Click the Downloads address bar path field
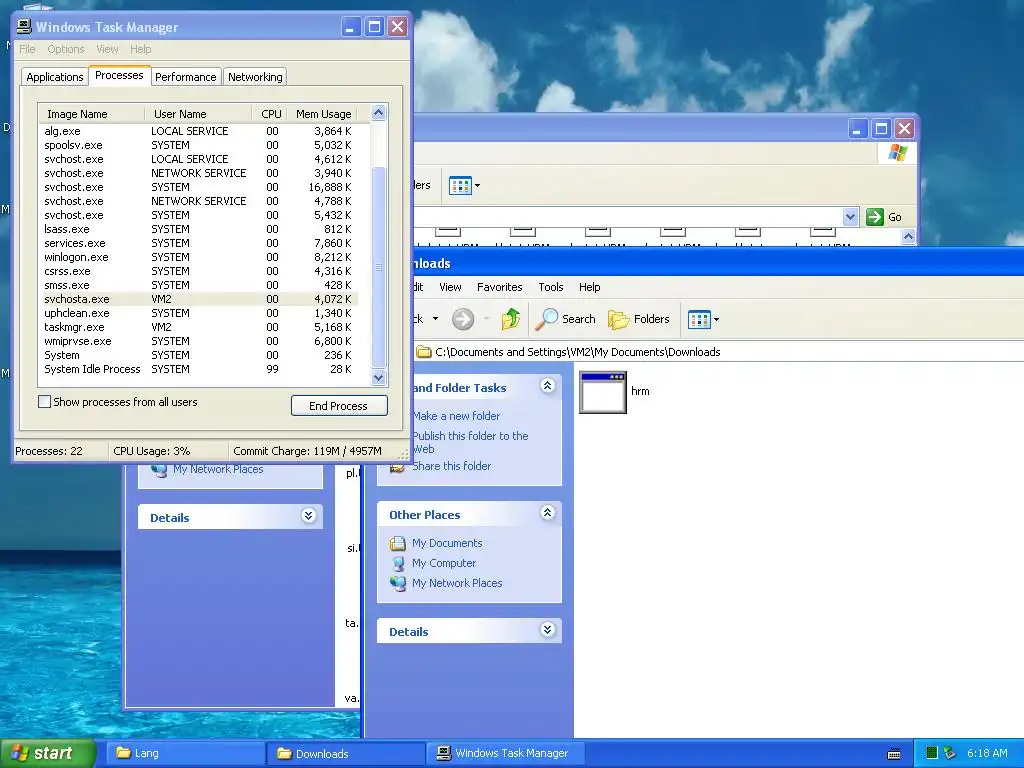The image size is (1024, 768). coord(718,352)
